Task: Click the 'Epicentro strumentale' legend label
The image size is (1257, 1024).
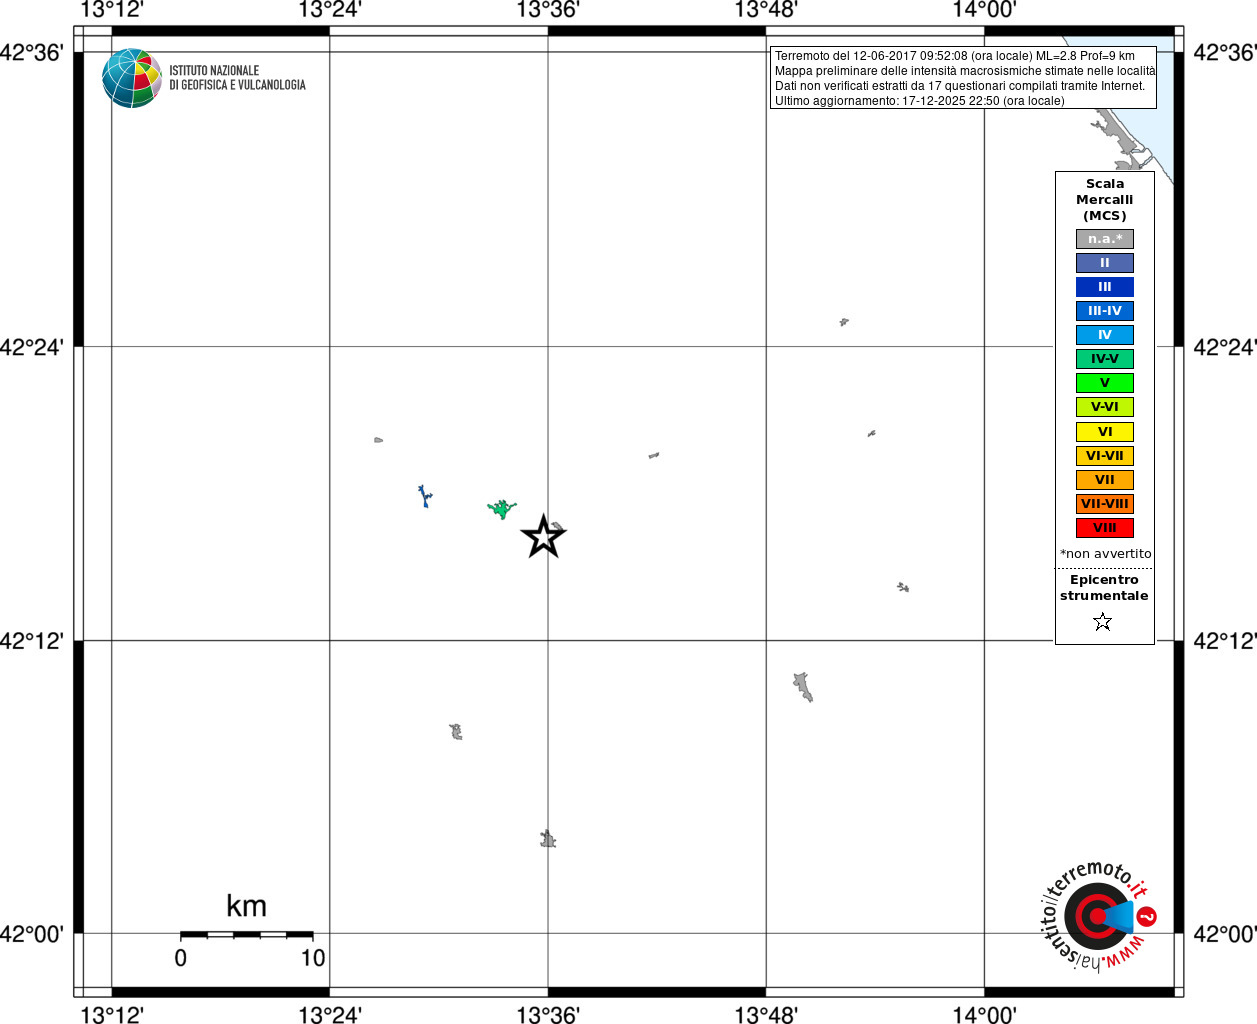Action: (x=1104, y=588)
